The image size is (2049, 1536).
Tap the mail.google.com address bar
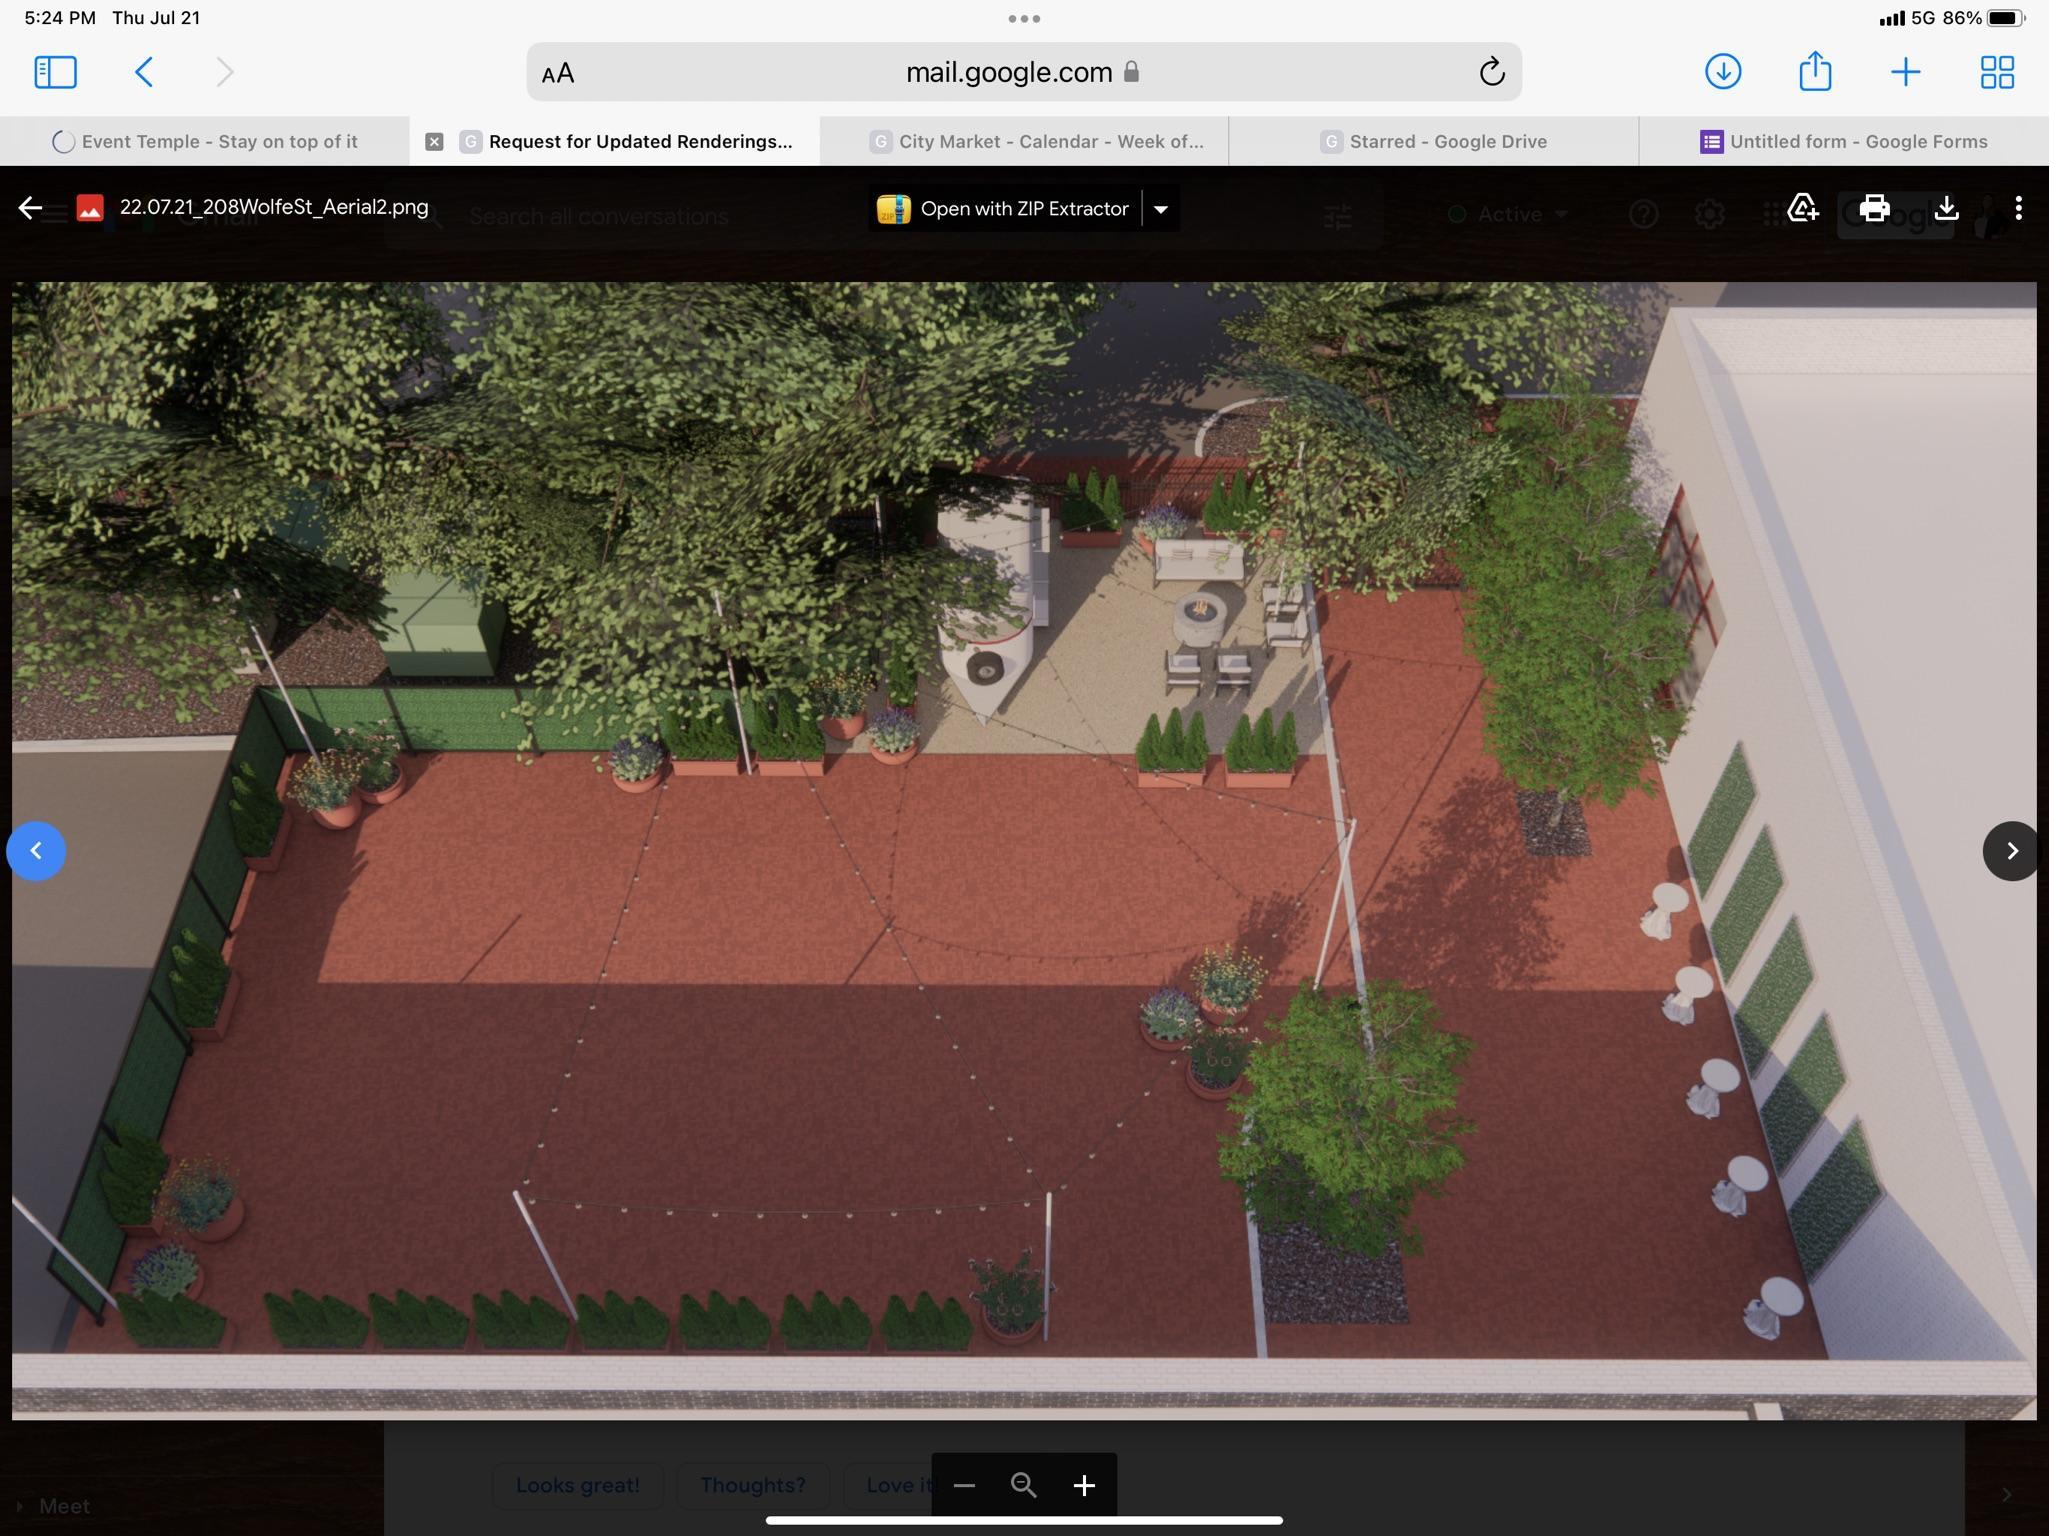tap(1010, 72)
